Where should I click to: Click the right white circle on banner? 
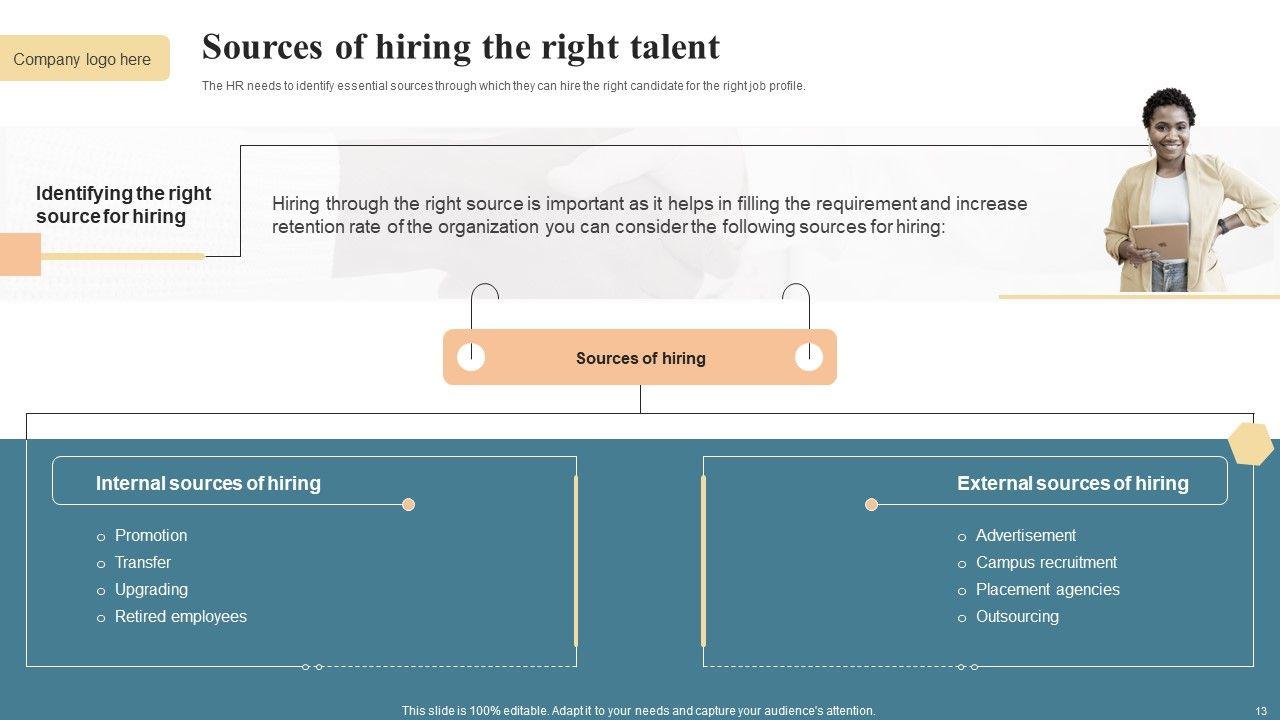(808, 357)
